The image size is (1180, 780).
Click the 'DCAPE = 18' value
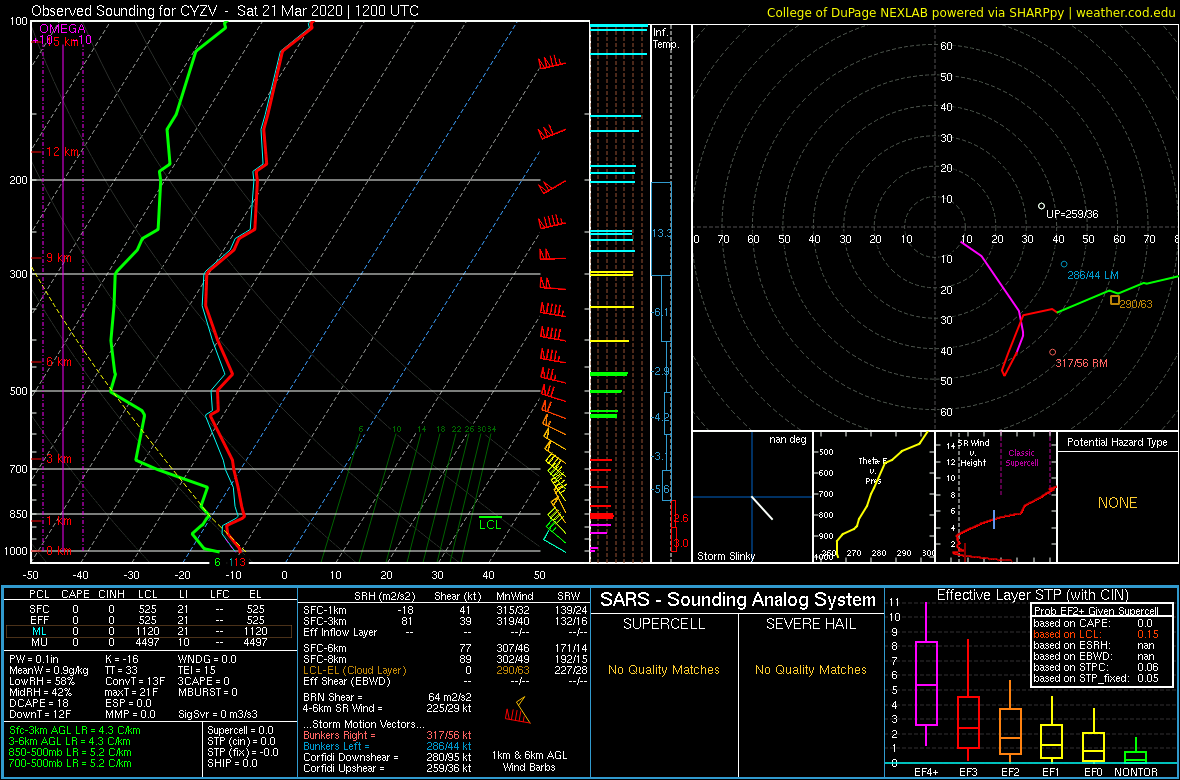38,704
